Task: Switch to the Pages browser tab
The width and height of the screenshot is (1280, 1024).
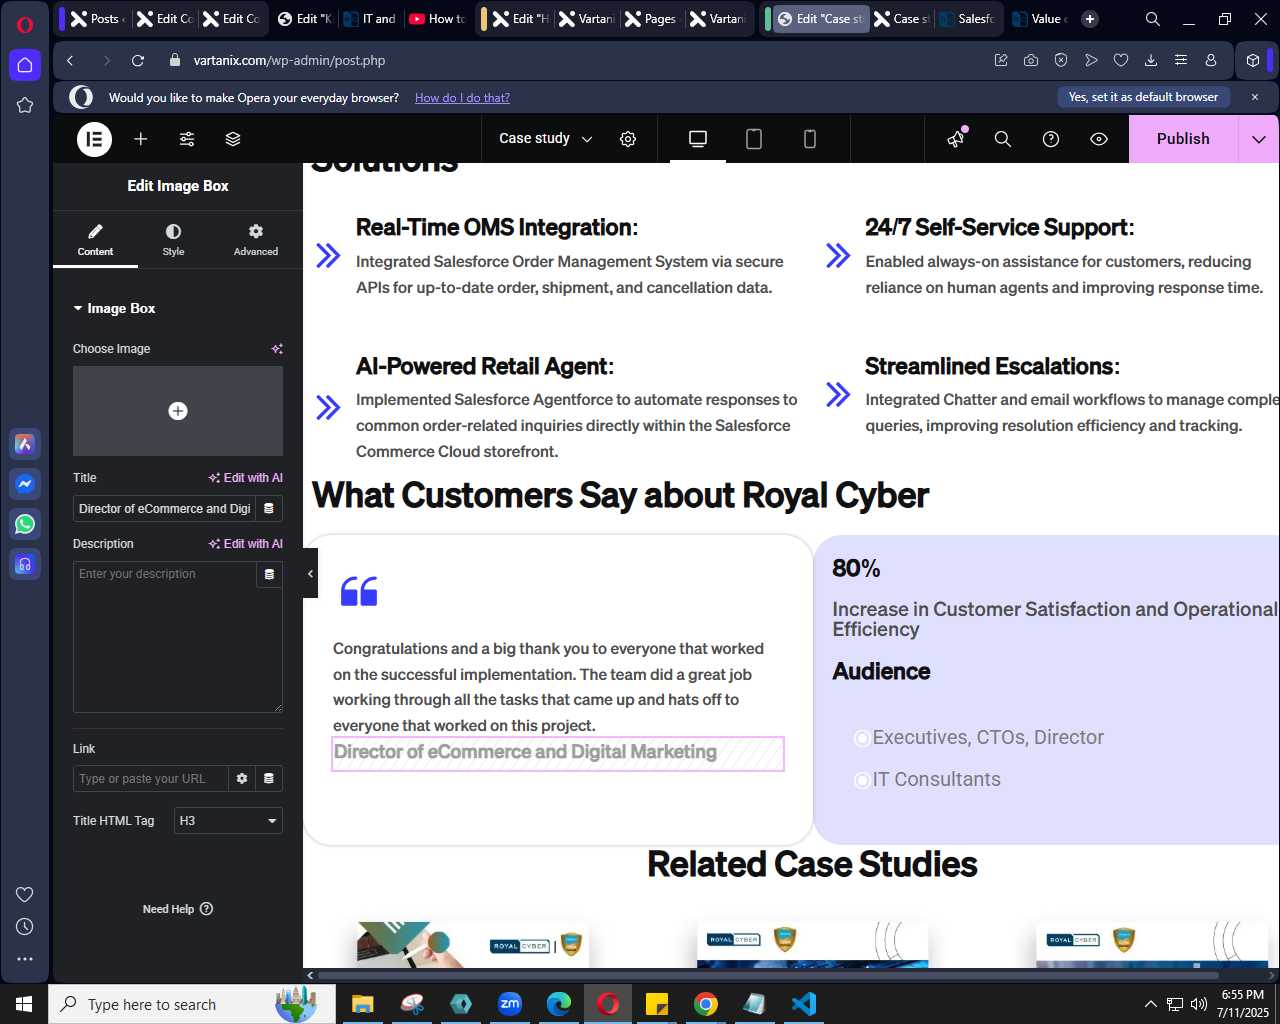Action: click(650, 19)
